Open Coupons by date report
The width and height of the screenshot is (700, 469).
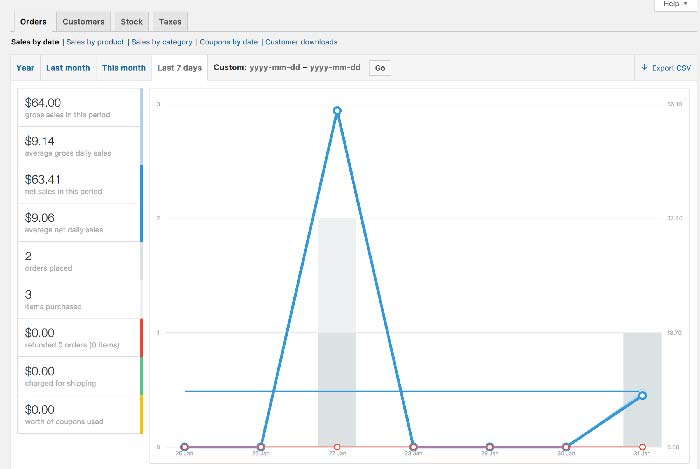(231, 42)
